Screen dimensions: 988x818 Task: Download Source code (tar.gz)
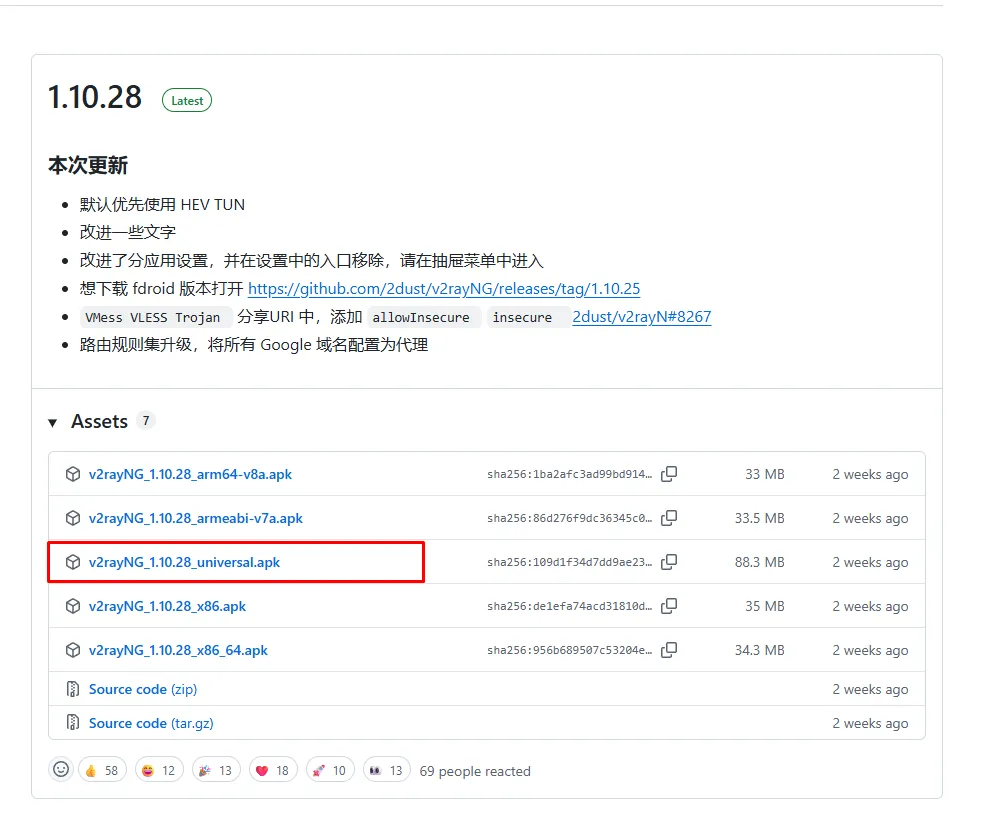coord(150,723)
